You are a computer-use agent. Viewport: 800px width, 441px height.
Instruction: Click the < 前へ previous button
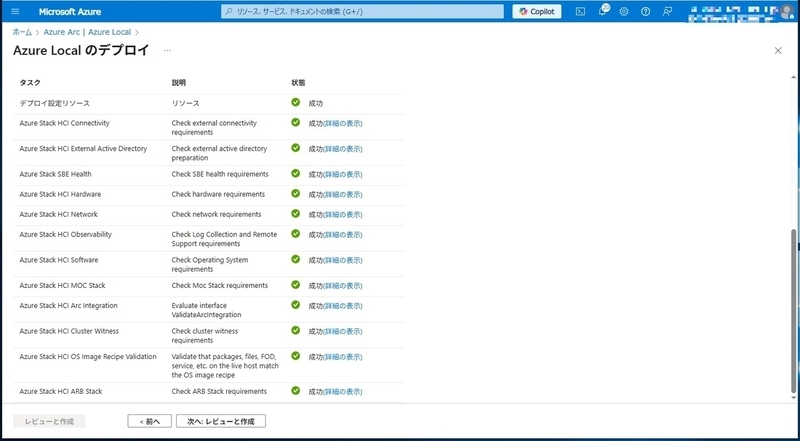[149, 421]
